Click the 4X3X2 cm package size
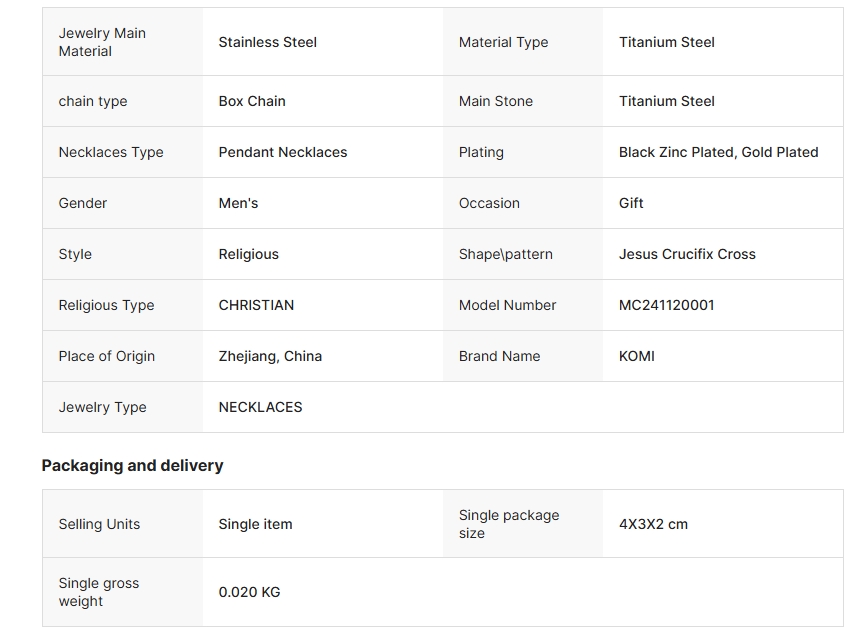 pyautogui.click(x=653, y=524)
